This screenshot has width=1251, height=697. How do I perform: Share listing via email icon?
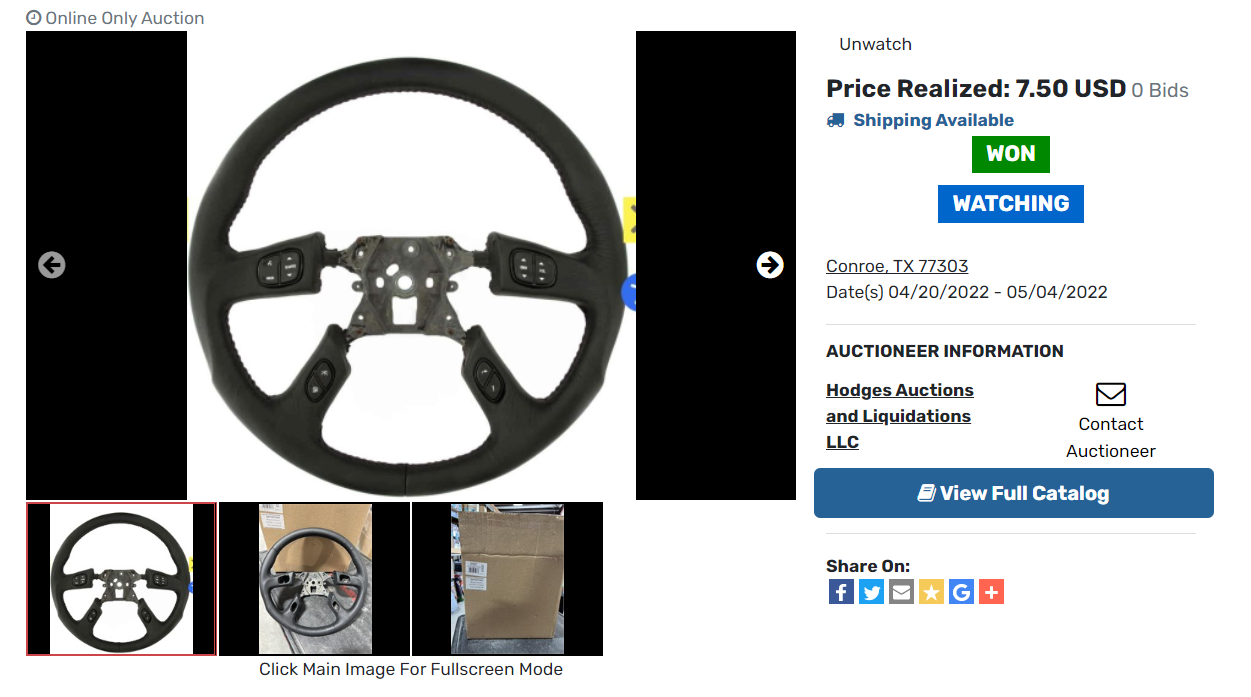click(x=901, y=592)
